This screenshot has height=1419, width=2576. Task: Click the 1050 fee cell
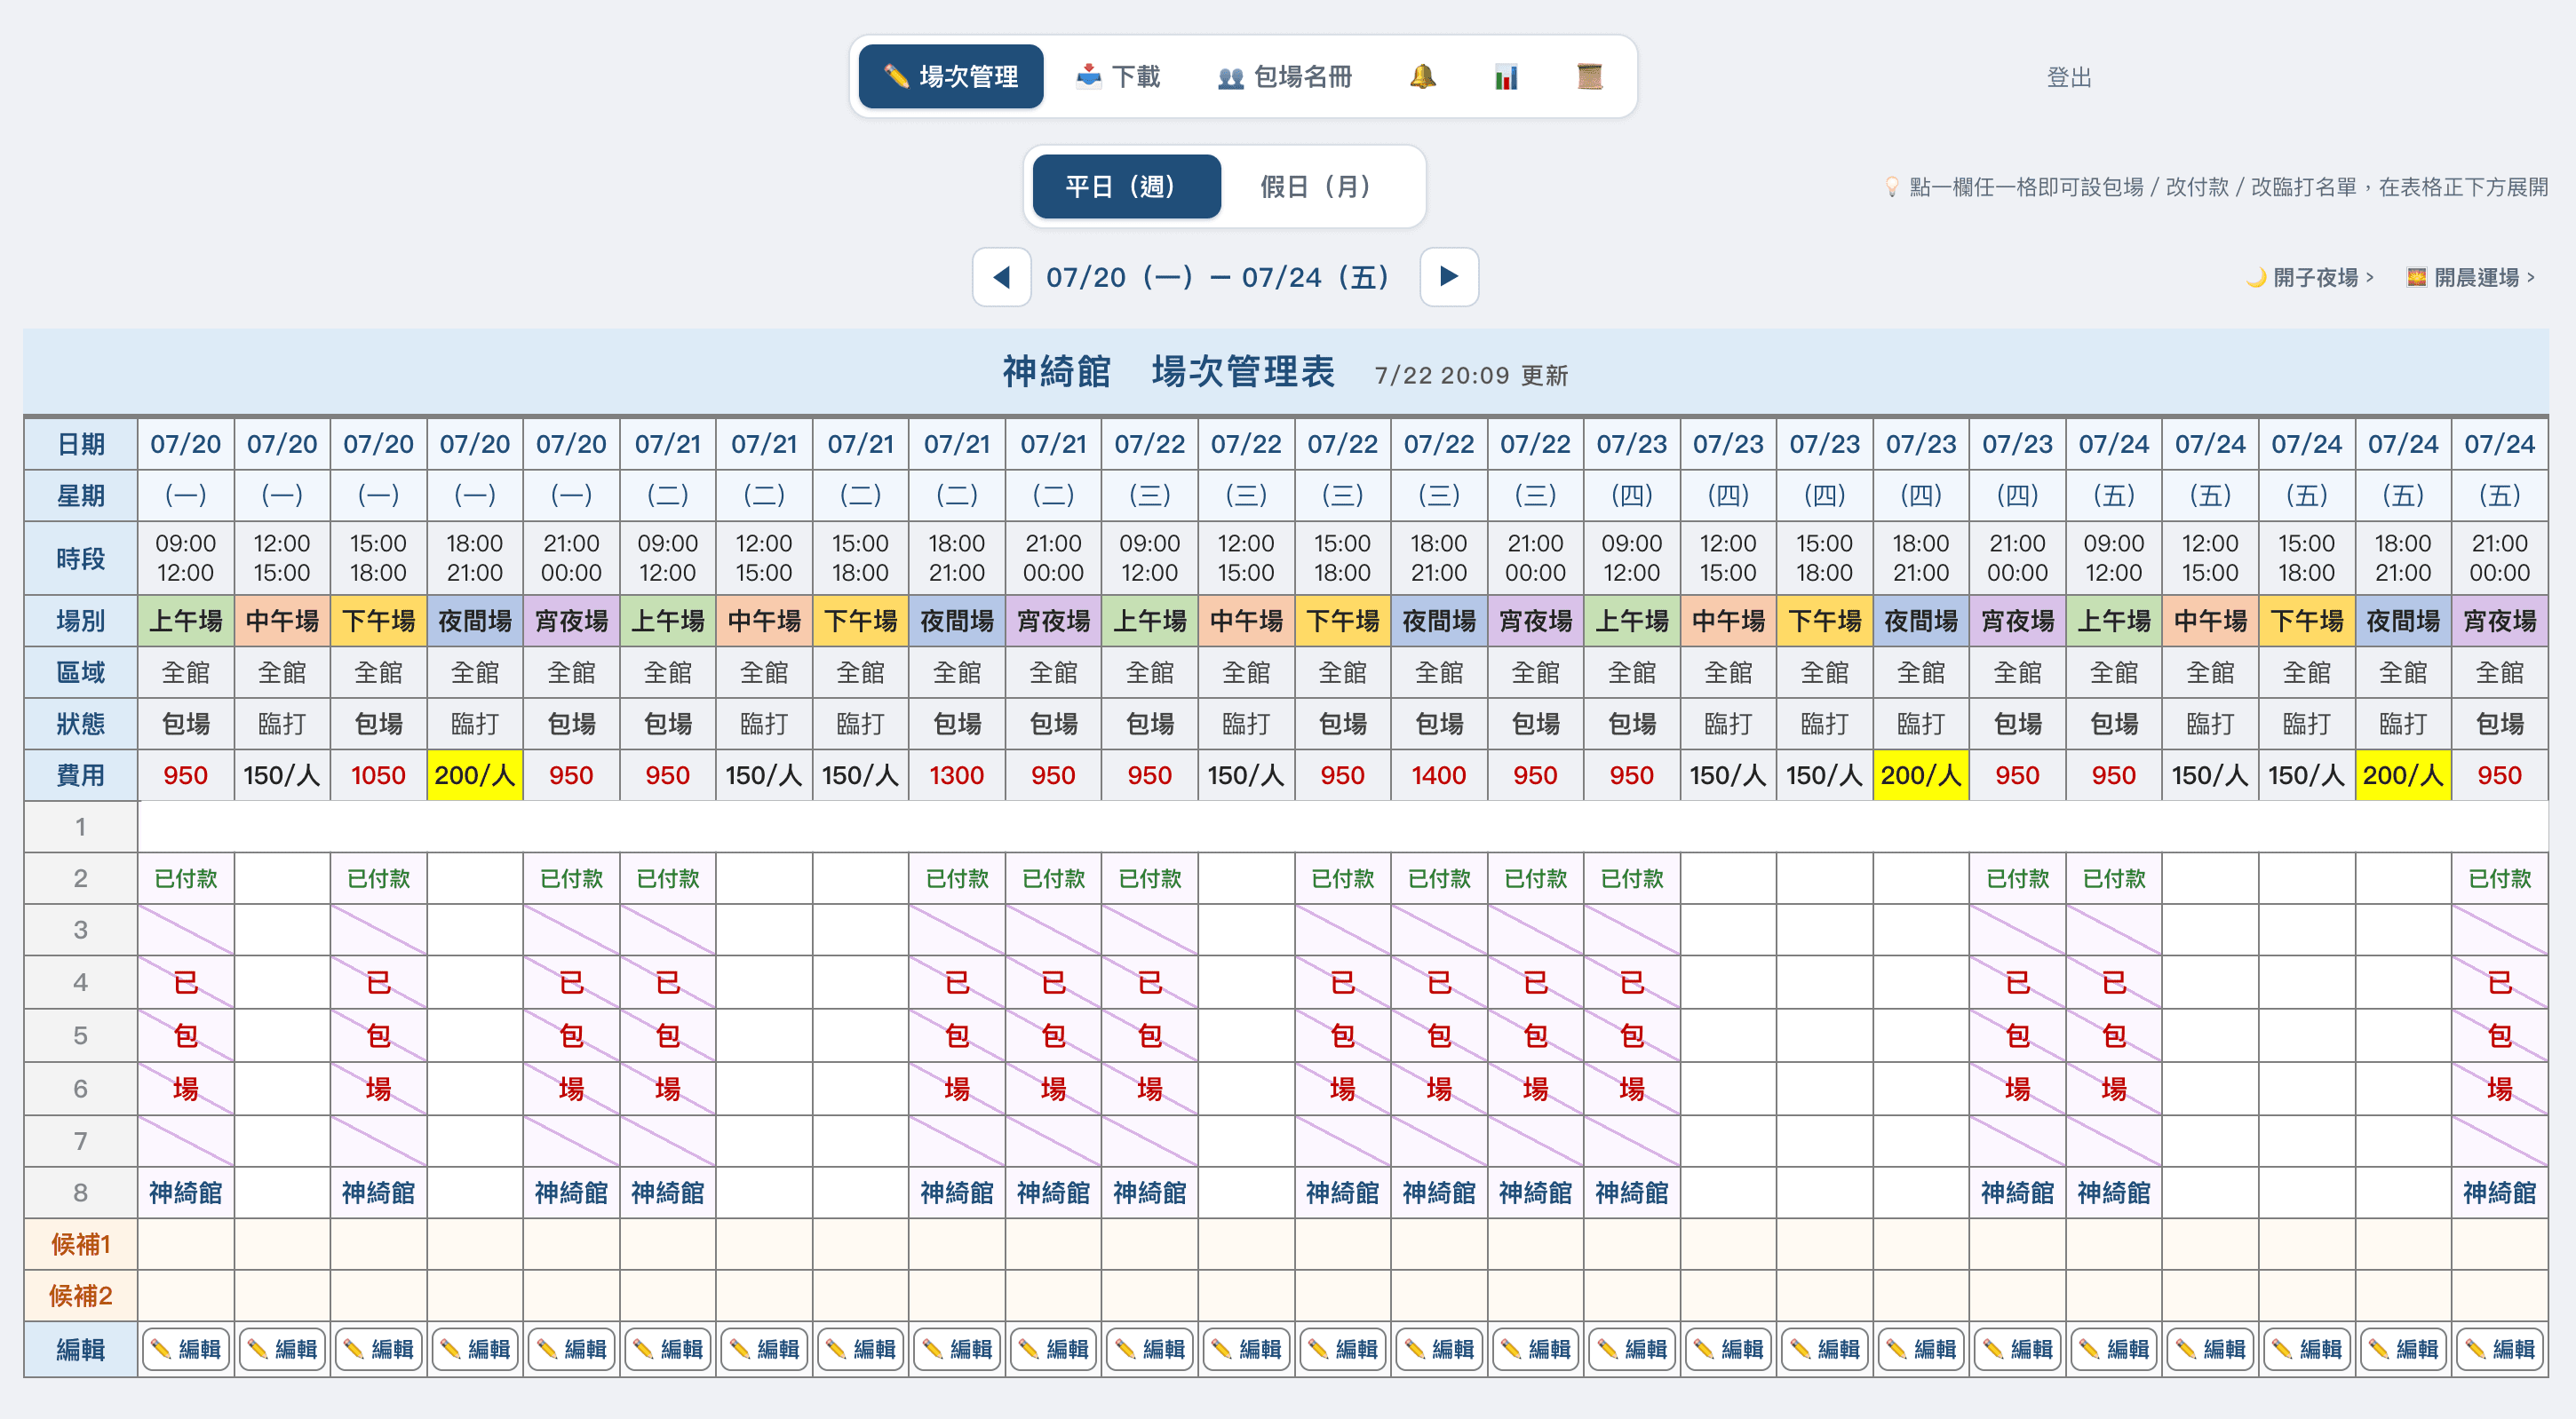[379, 775]
